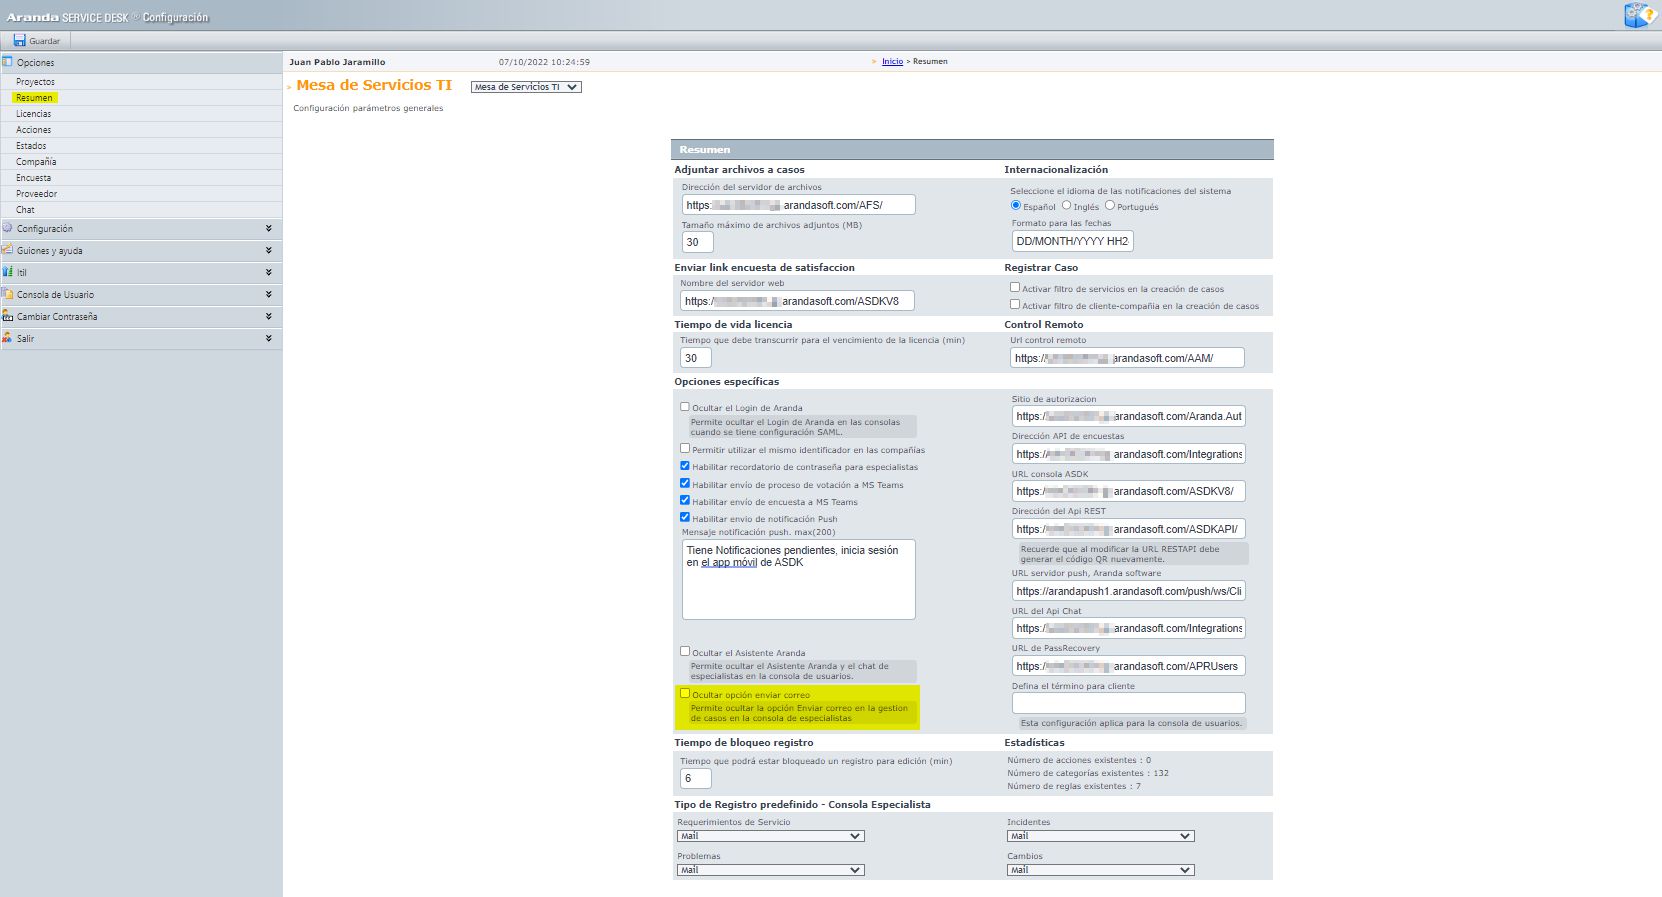Click the Inicio breadcrumb link
This screenshot has width=1662, height=897.
pos(892,62)
